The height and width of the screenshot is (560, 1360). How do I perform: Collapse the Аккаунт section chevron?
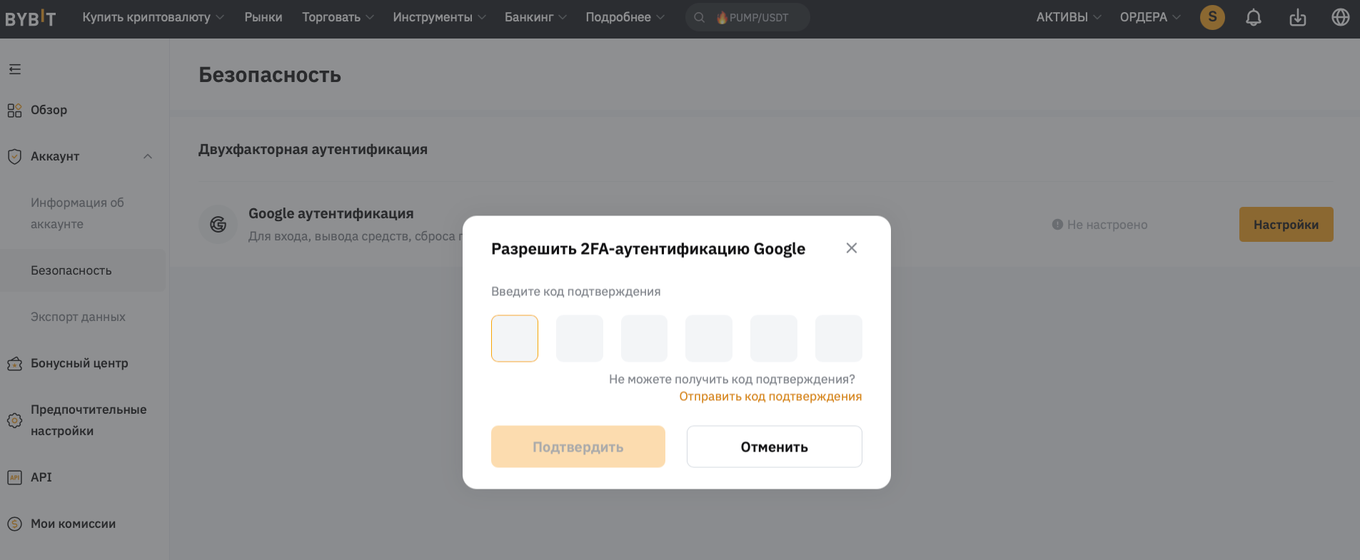[148, 156]
